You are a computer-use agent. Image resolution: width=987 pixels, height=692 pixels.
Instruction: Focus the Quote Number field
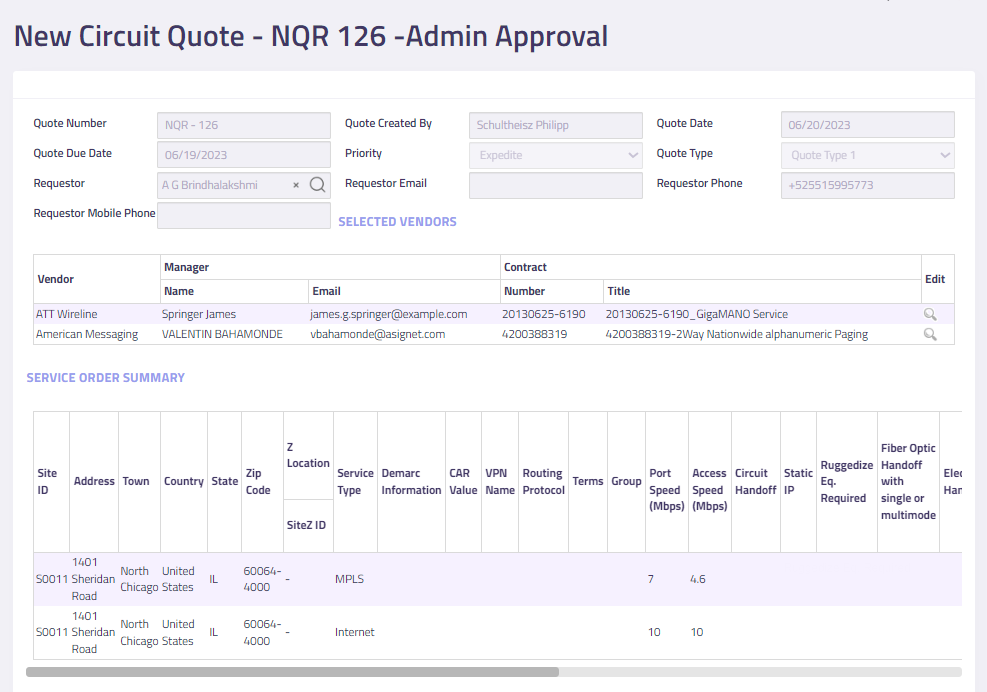pos(244,125)
